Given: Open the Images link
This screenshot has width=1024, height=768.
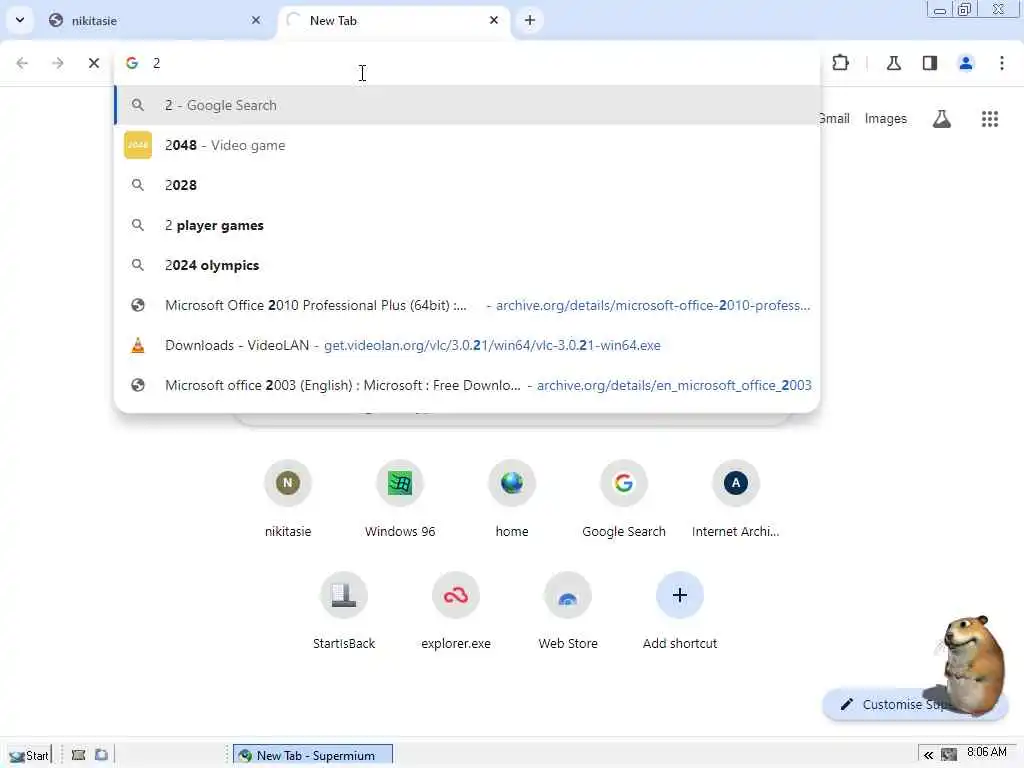Looking at the screenshot, I should (886, 119).
